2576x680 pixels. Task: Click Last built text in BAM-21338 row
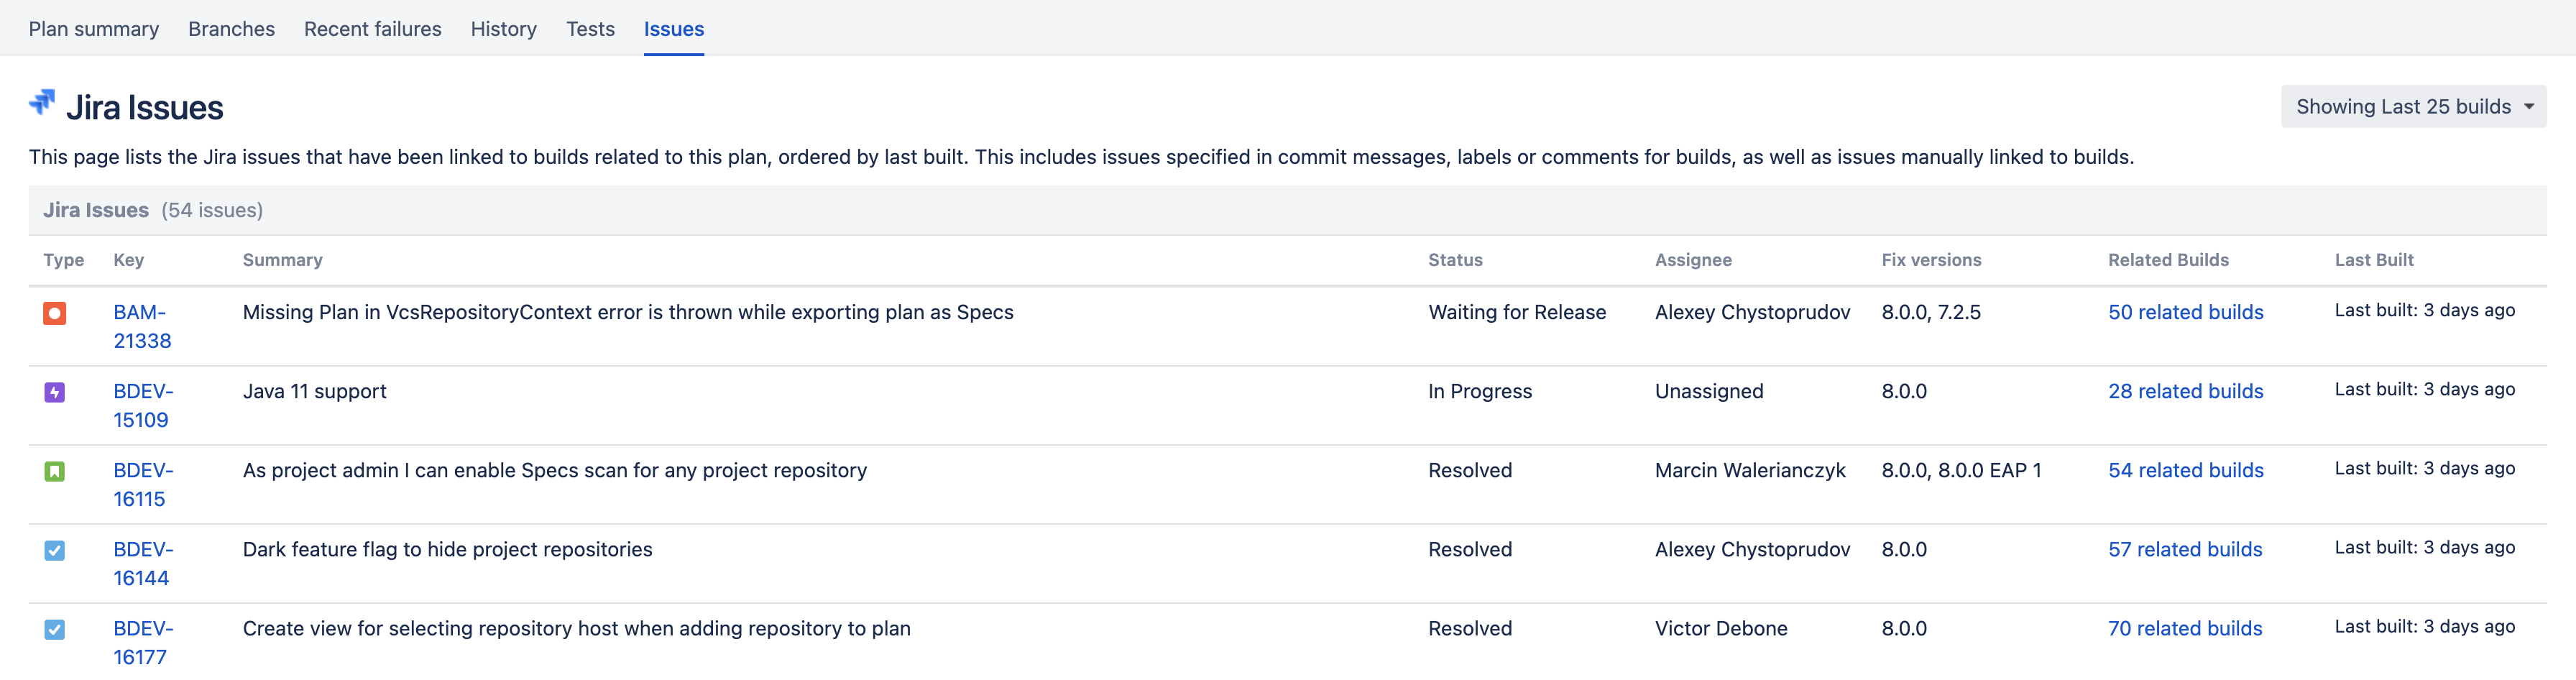[2424, 310]
